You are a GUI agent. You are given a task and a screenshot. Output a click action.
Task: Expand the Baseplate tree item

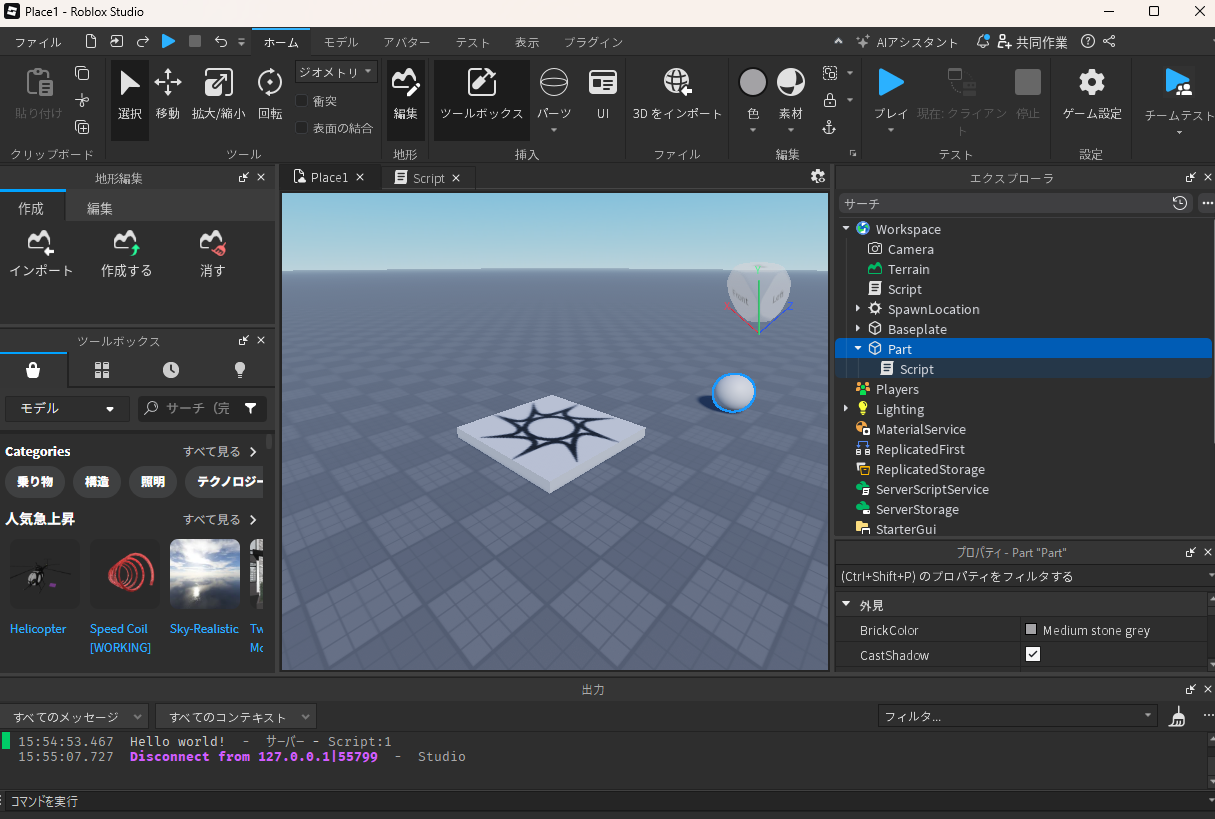[858, 329]
